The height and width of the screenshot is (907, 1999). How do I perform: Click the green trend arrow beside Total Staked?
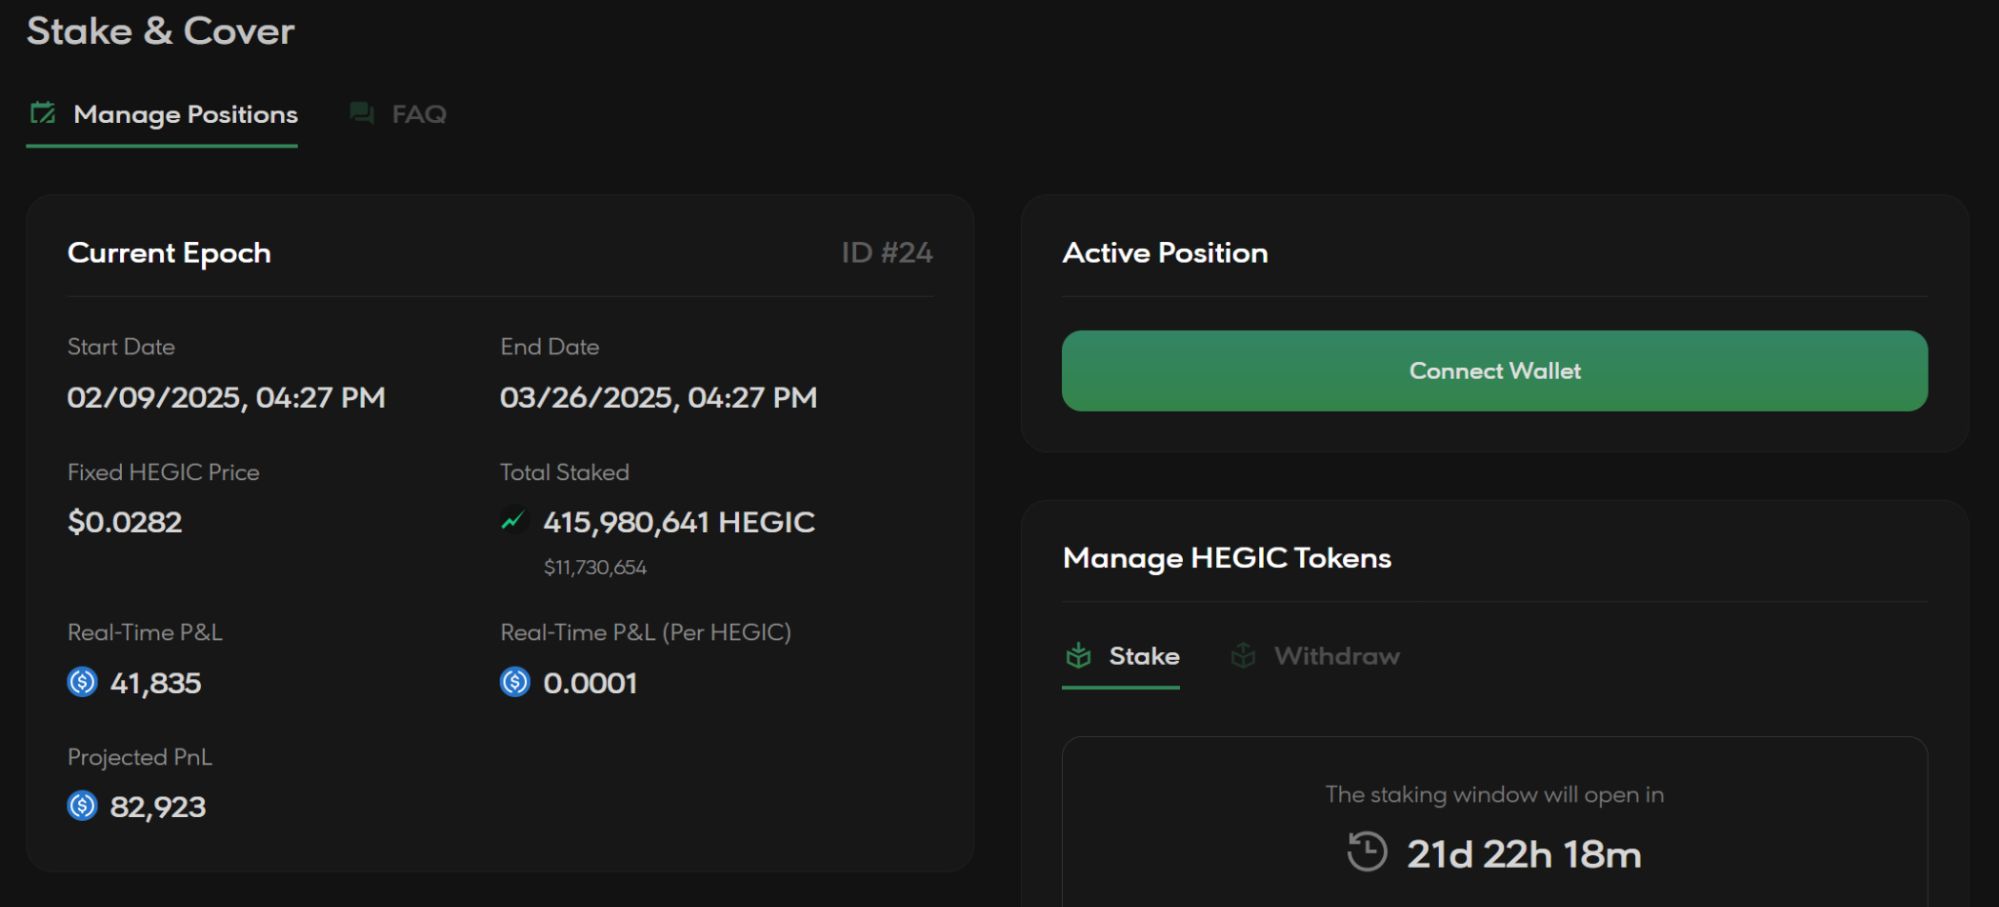click(x=513, y=521)
